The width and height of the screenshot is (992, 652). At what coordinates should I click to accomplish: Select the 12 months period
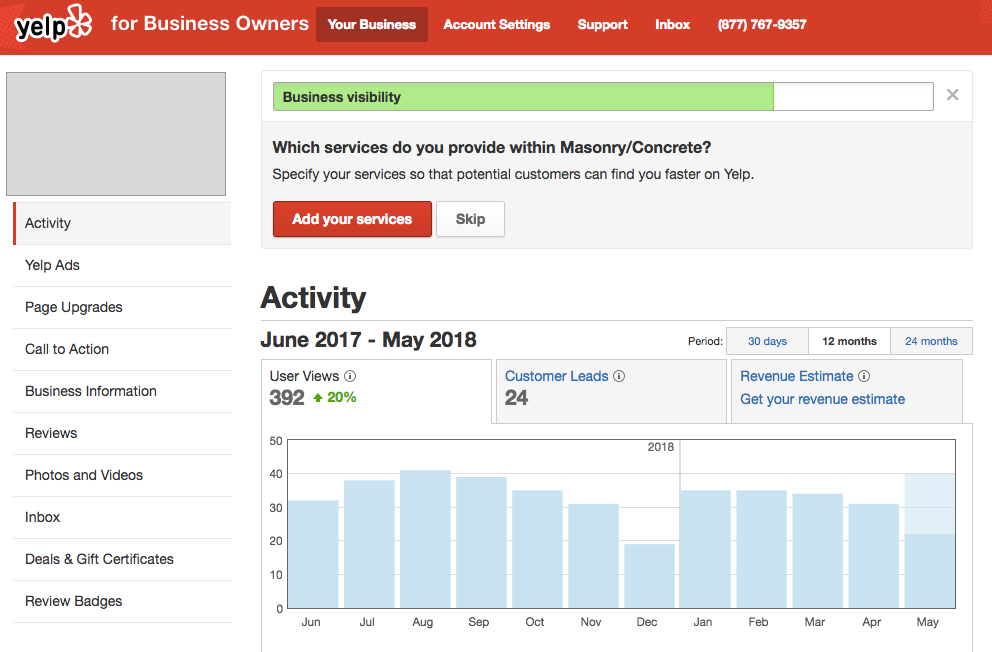click(x=850, y=341)
